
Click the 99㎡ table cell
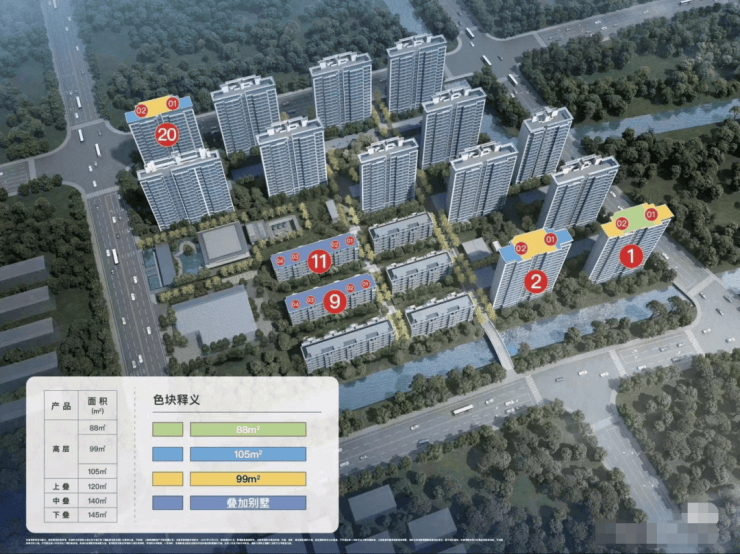[x=97, y=449]
